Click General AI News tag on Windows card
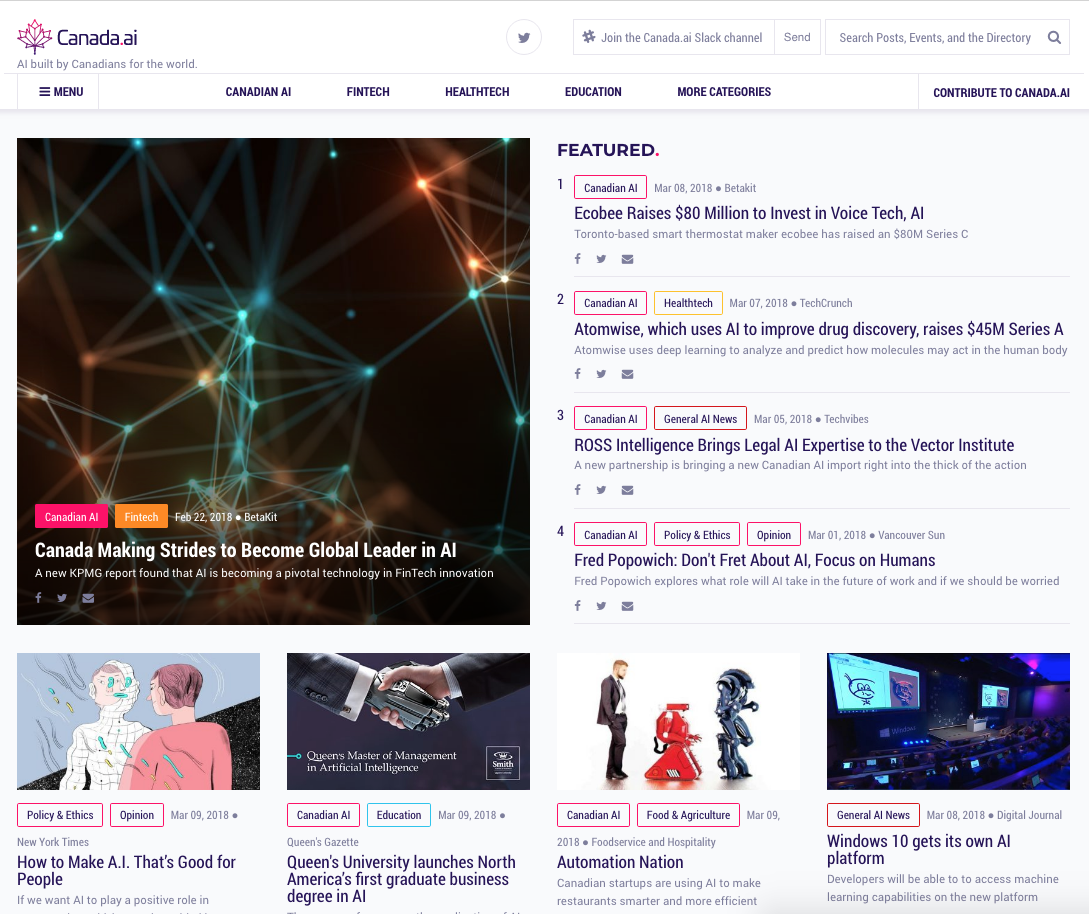1089x914 pixels. coord(873,815)
